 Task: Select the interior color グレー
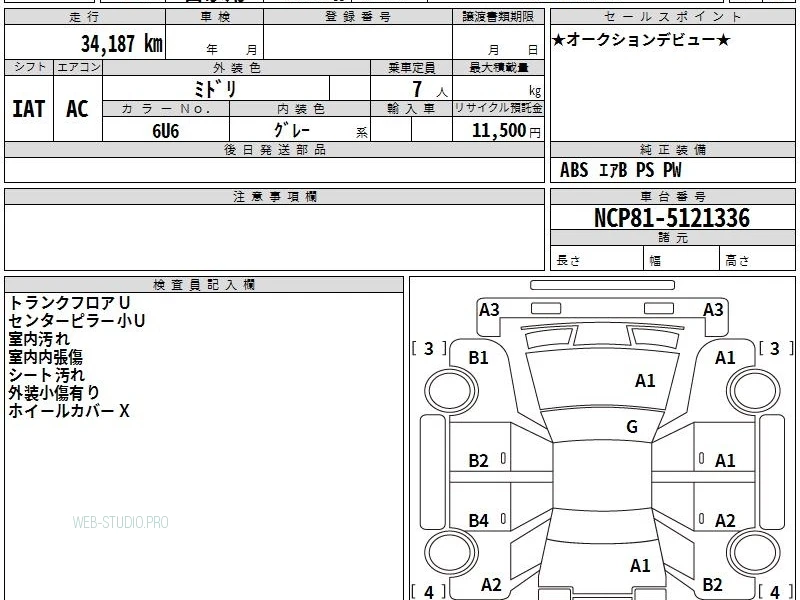pos(291,131)
